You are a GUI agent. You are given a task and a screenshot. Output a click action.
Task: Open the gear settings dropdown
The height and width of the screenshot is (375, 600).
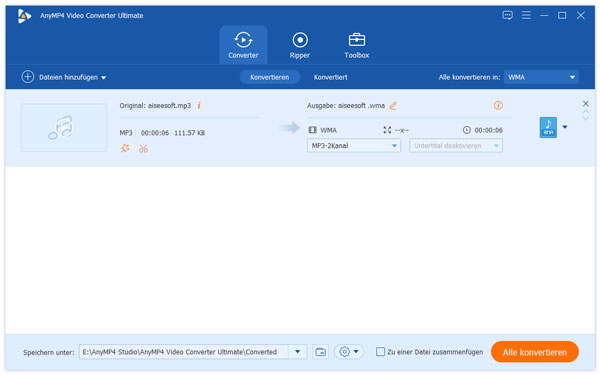[x=349, y=352]
